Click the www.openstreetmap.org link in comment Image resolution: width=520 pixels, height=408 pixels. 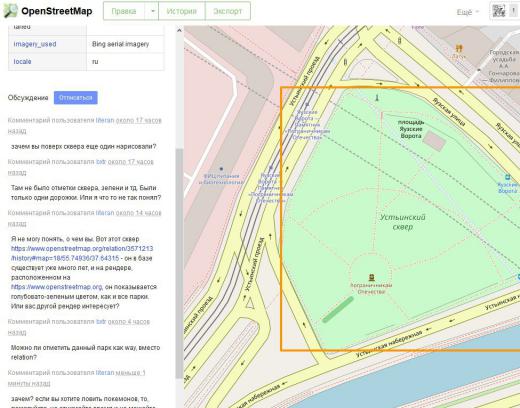point(57,287)
